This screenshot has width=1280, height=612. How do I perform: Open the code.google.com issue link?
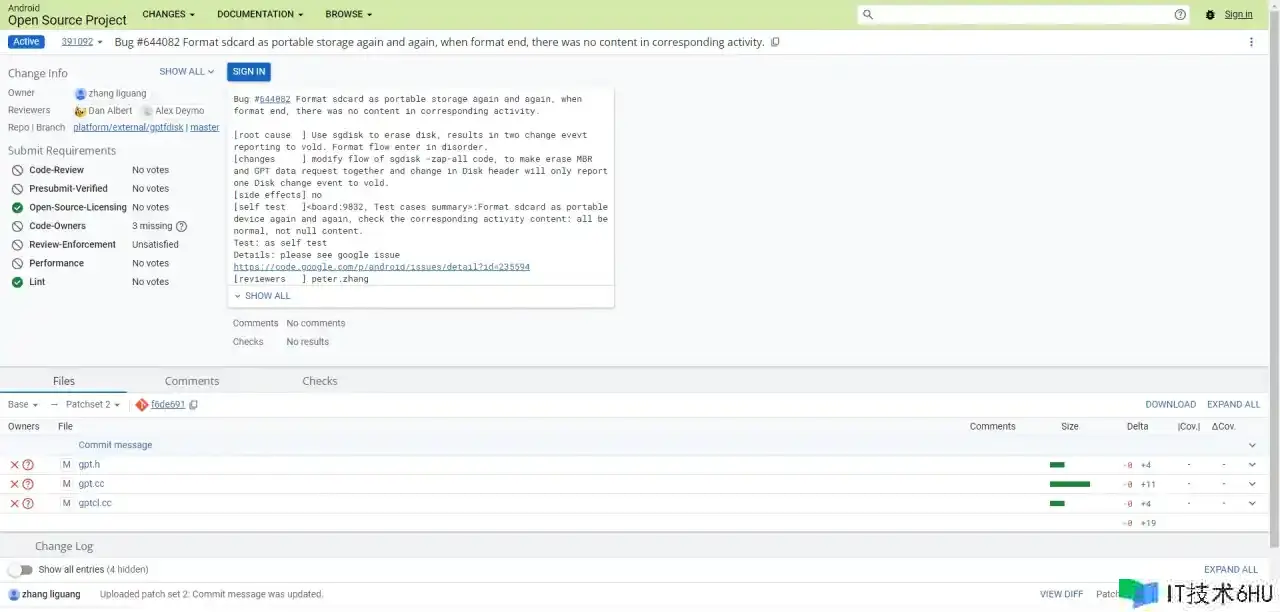tap(382, 267)
